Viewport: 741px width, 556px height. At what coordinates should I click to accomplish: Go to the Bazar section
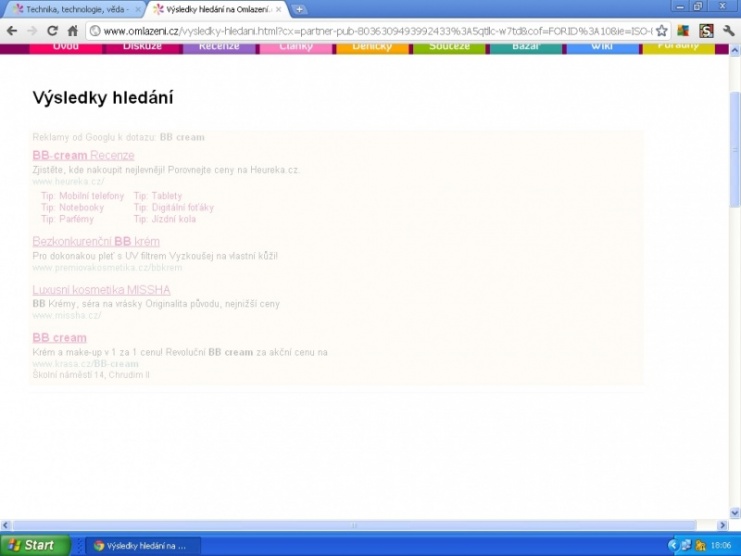525,47
